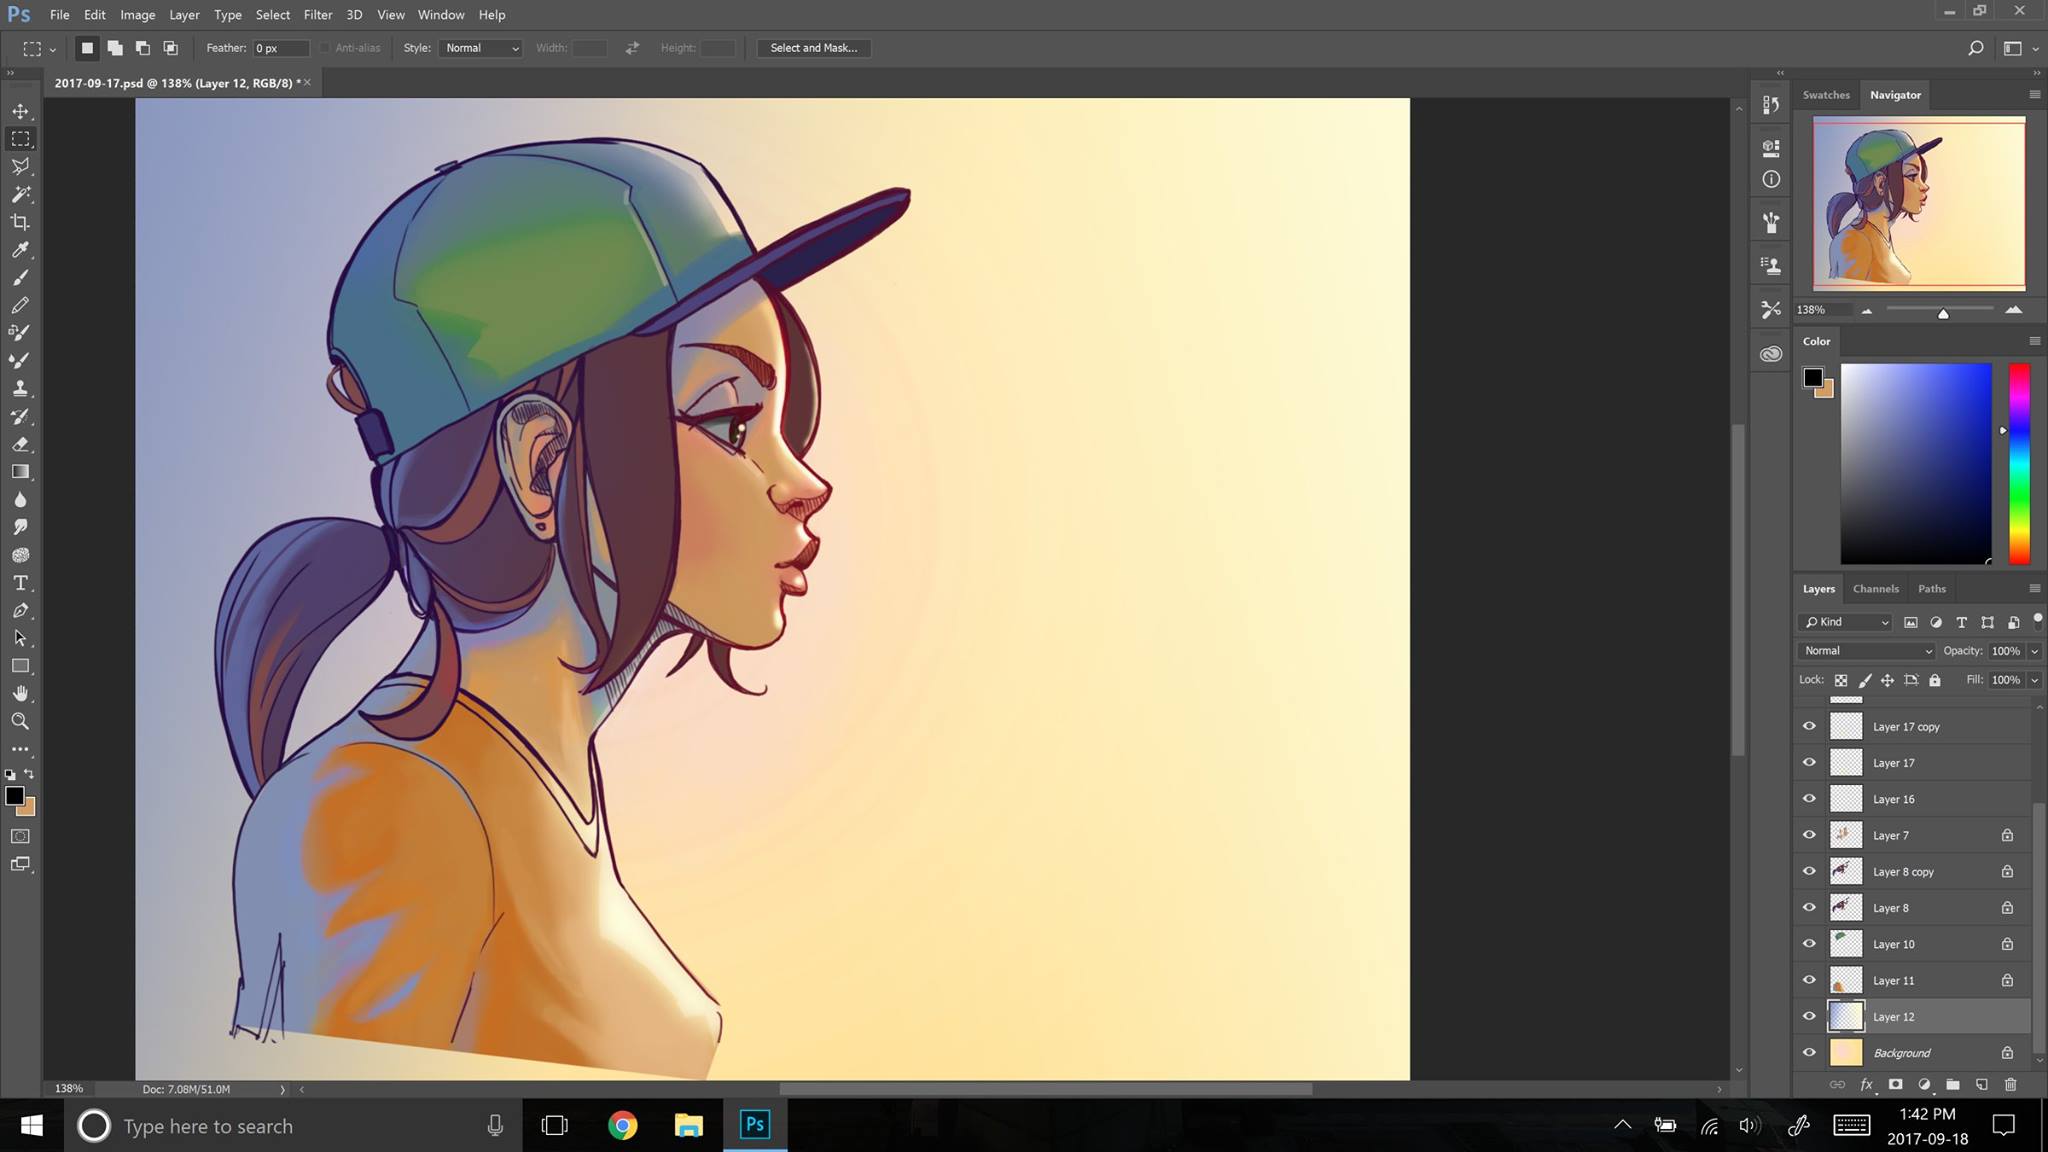Hide Layer 17 copy
The height and width of the screenshot is (1152, 2048).
point(1809,726)
